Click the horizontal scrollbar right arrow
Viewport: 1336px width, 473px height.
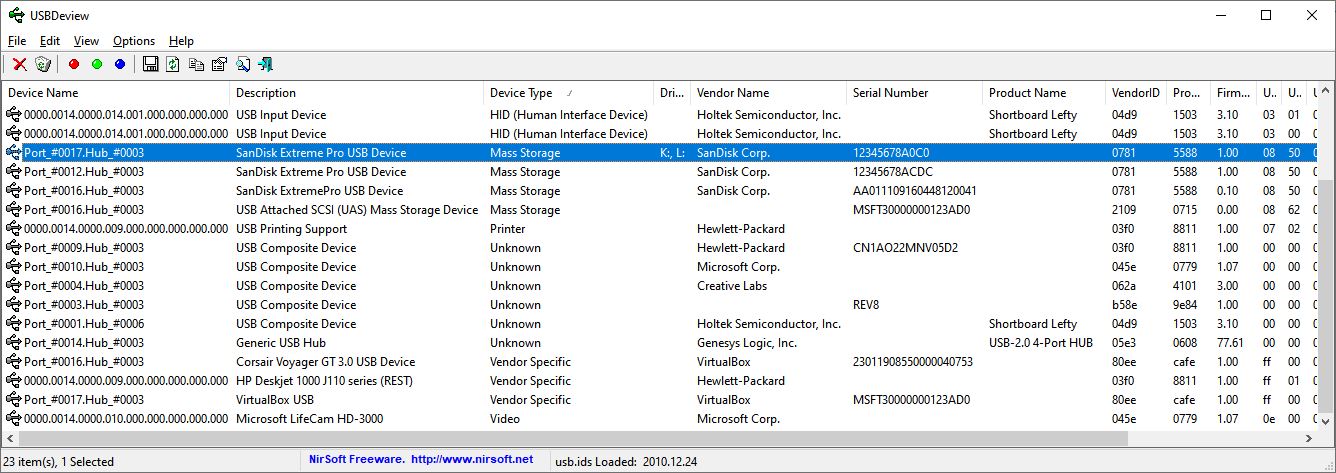1310,439
